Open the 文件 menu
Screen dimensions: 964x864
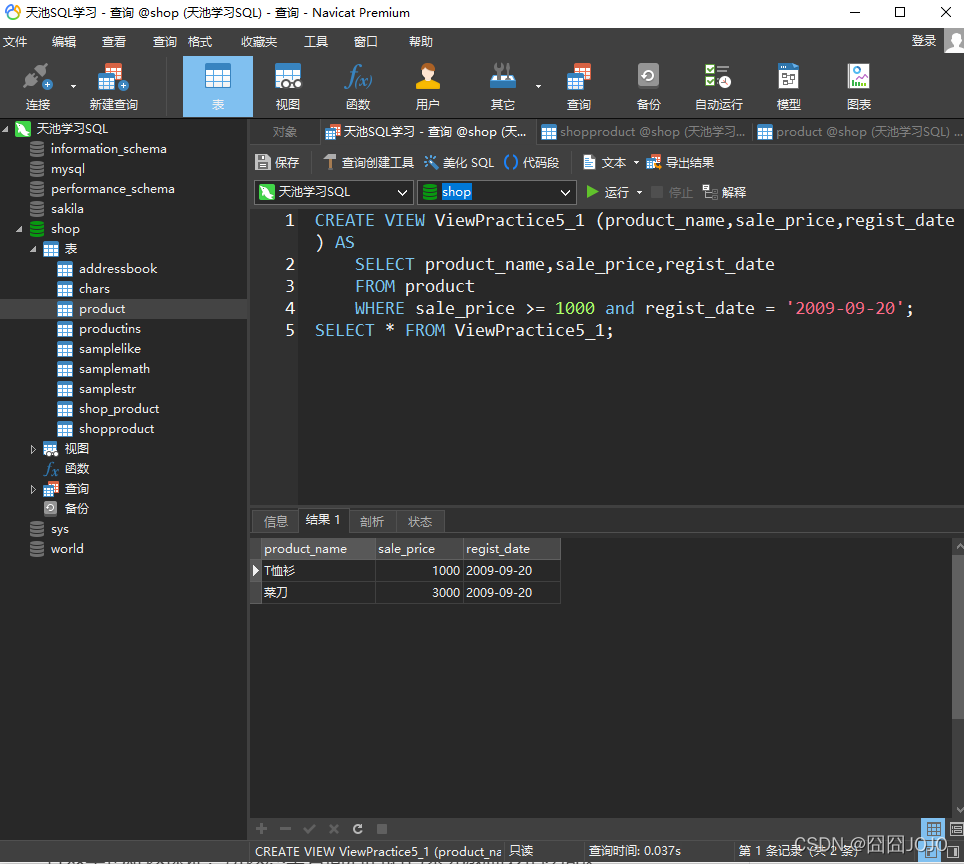[15, 42]
